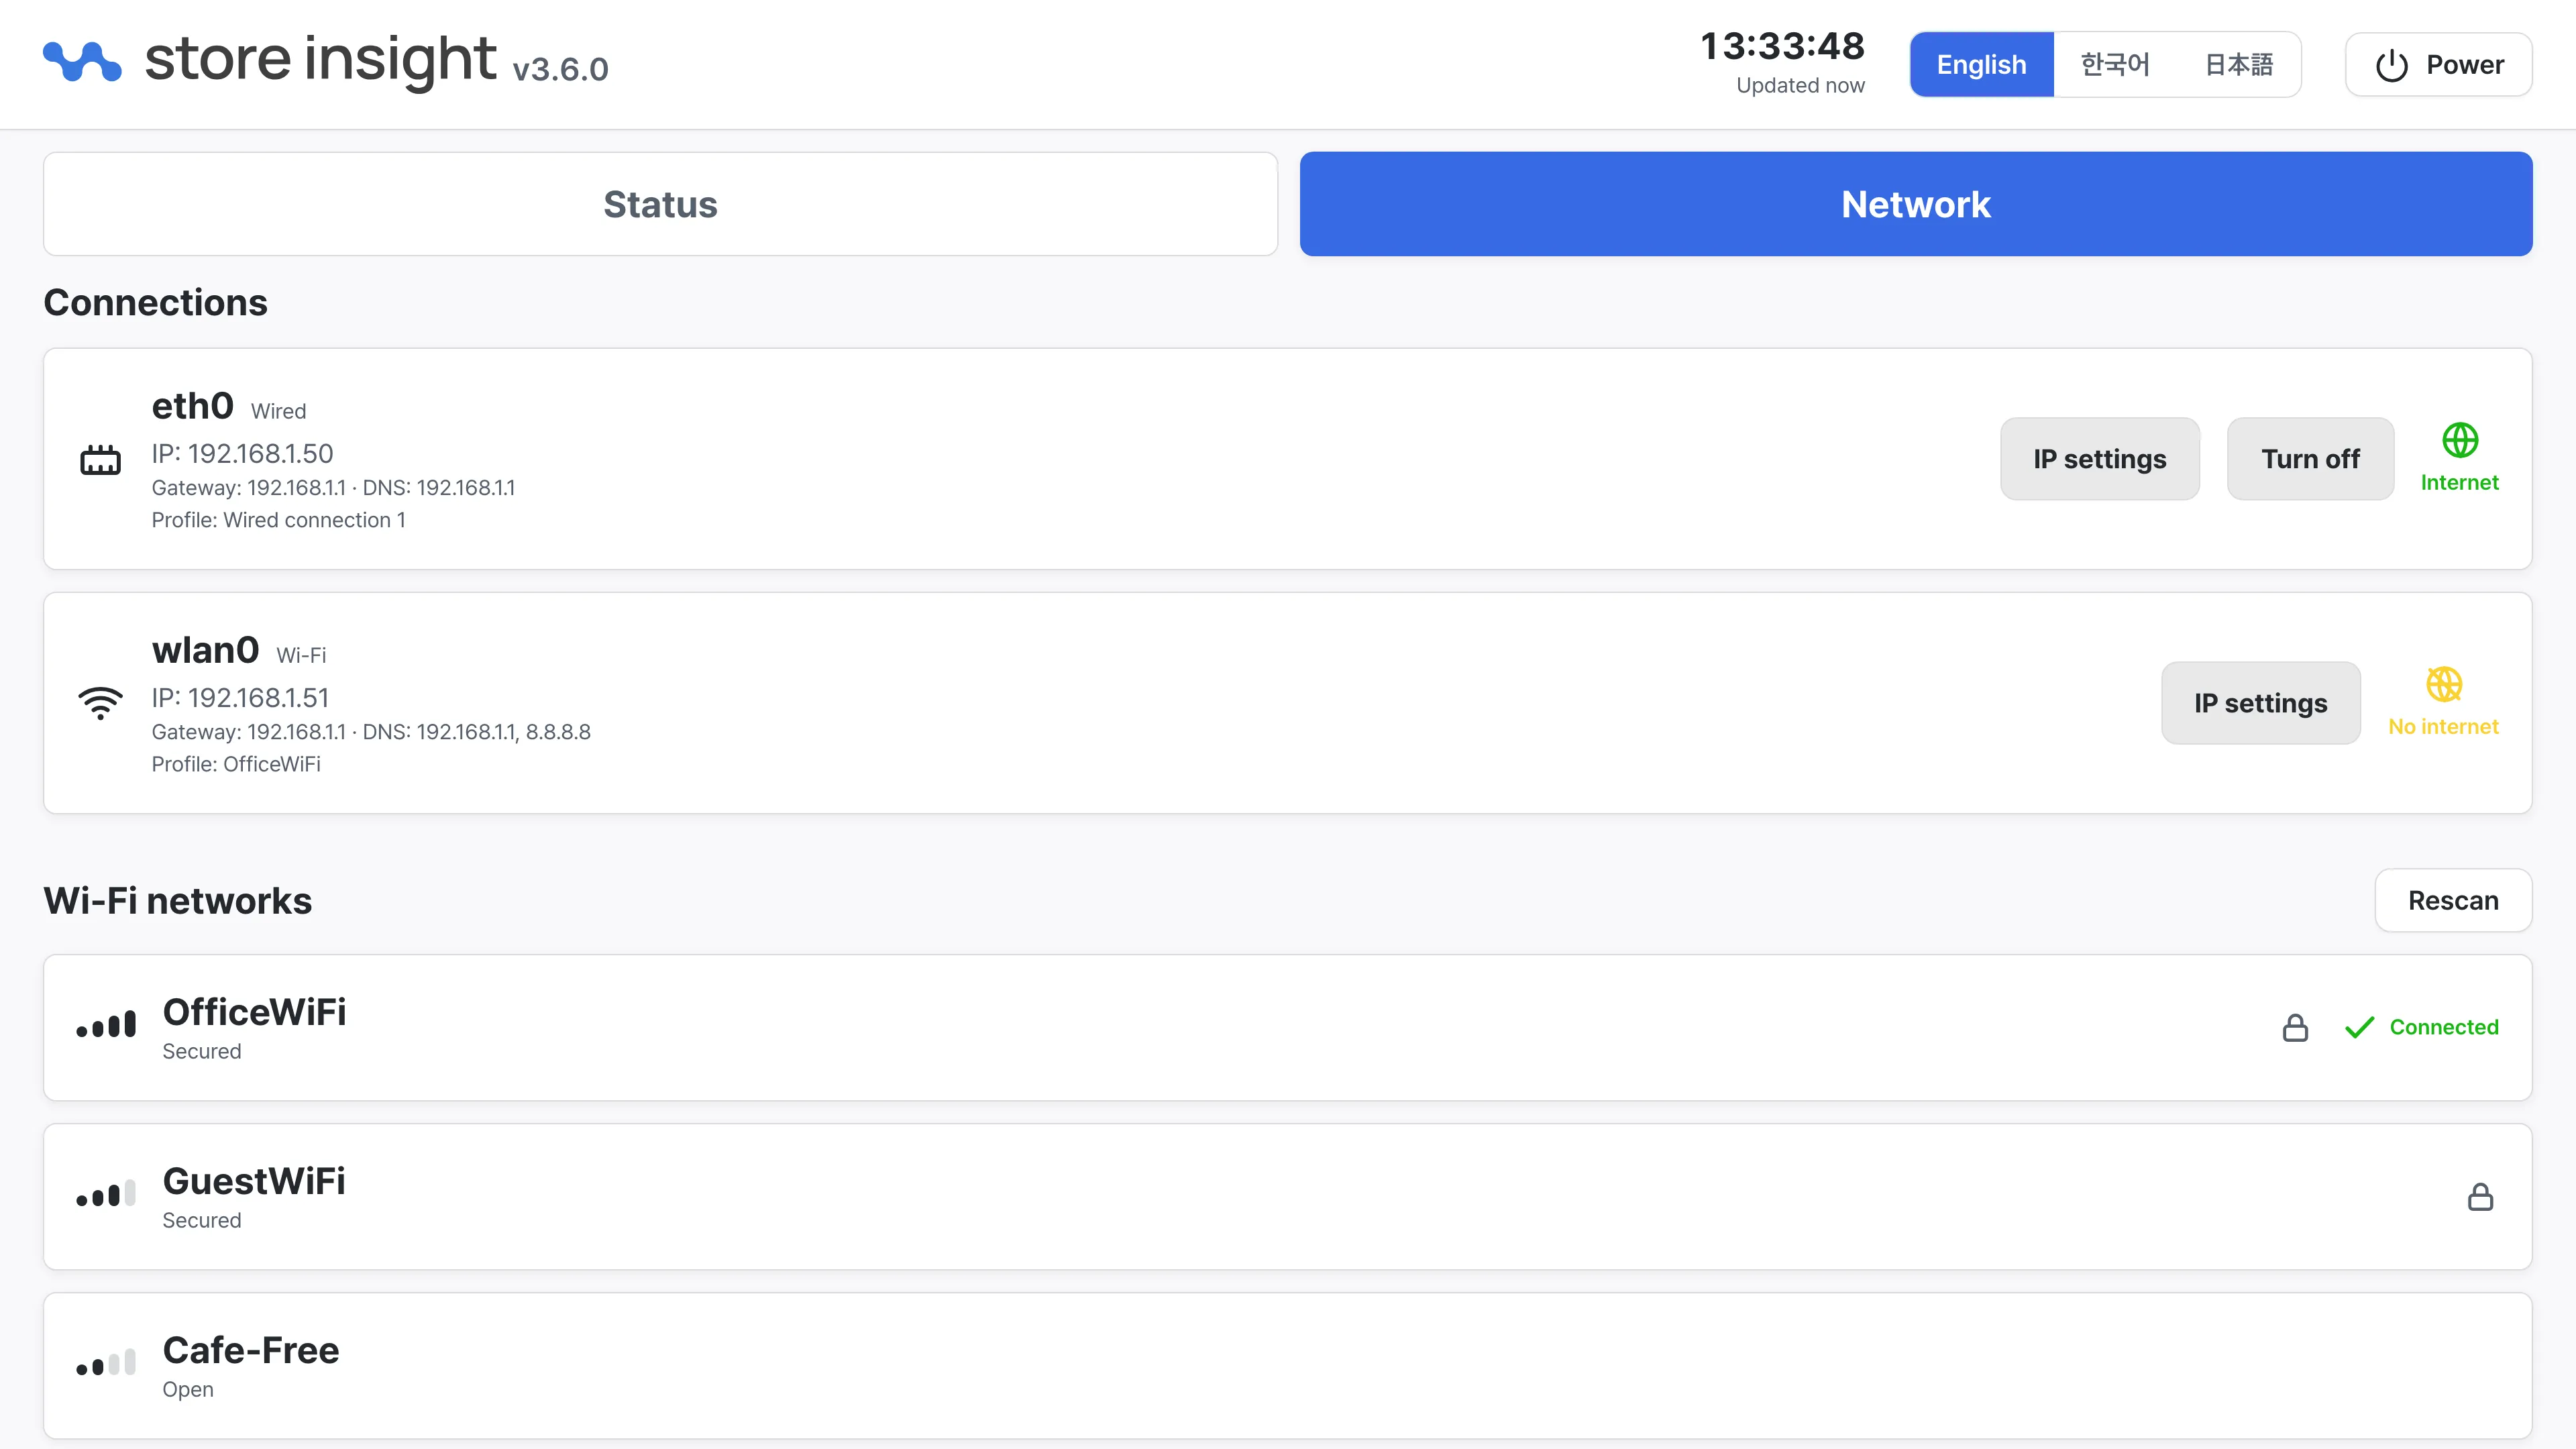Click the eth0 ethernet port icon
Viewport: 2576px width, 1449px height.
click(x=100, y=460)
